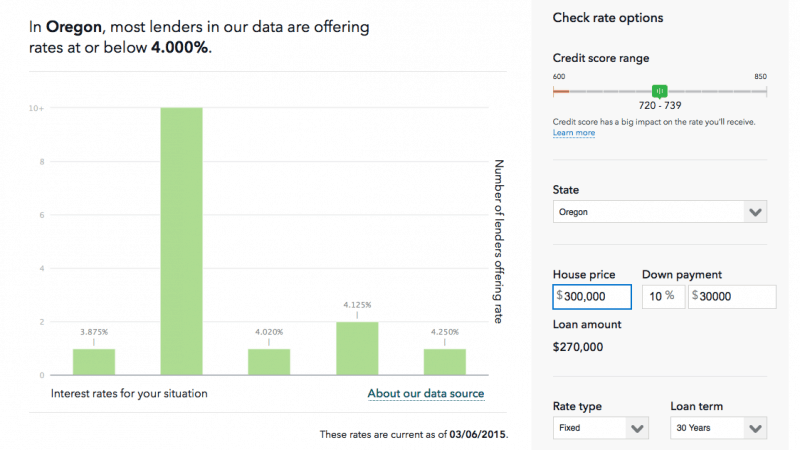Choose the 4.250% rate bar

pos(444,361)
